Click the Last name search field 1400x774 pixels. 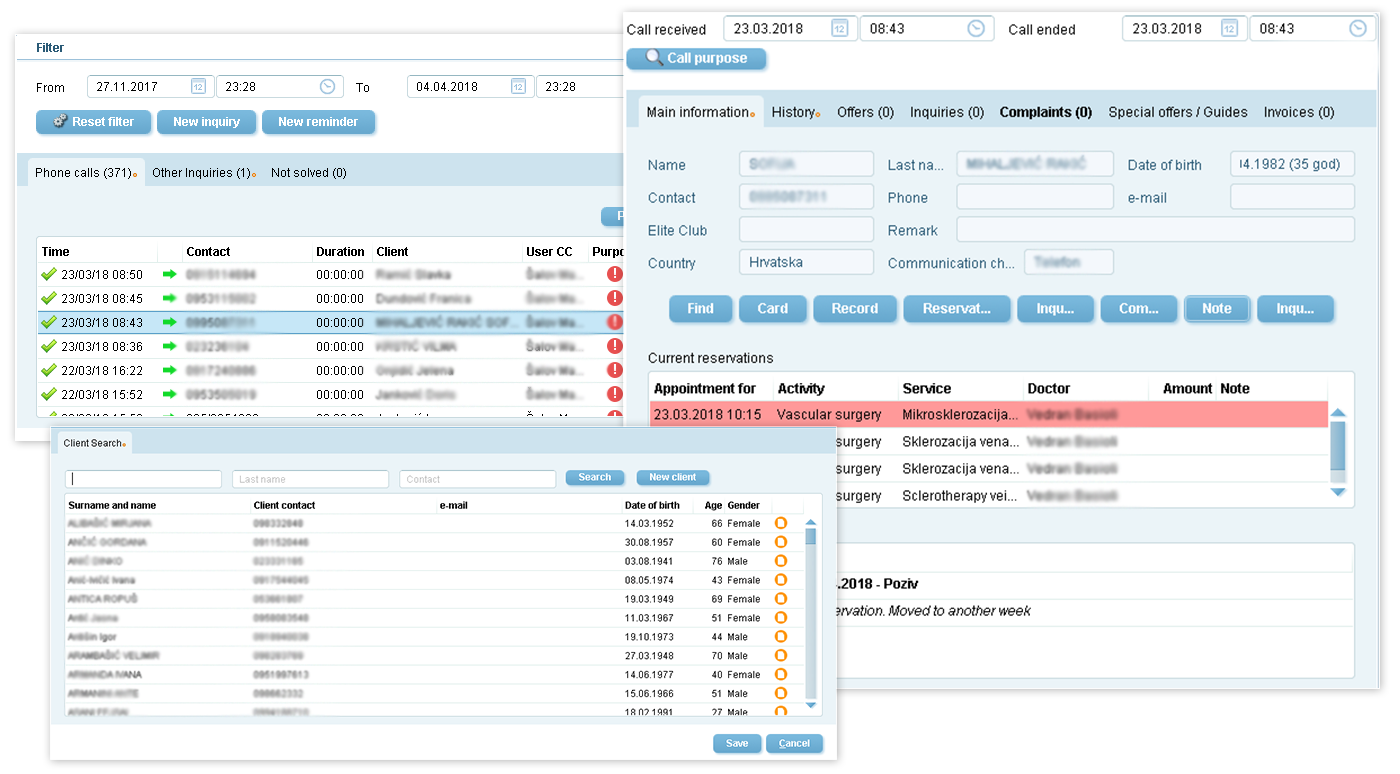click(x=310, y=479)
